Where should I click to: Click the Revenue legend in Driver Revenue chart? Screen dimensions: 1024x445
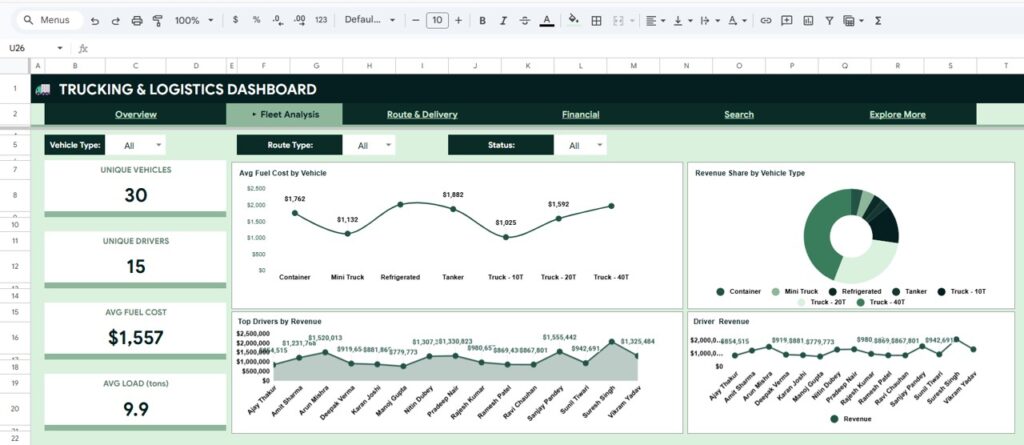850,418
